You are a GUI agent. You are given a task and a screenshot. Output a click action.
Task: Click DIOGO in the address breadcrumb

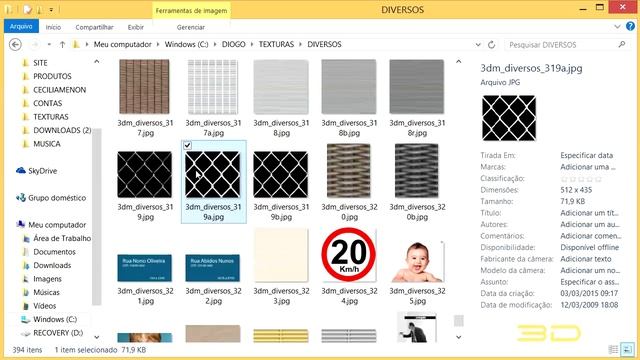233,44
